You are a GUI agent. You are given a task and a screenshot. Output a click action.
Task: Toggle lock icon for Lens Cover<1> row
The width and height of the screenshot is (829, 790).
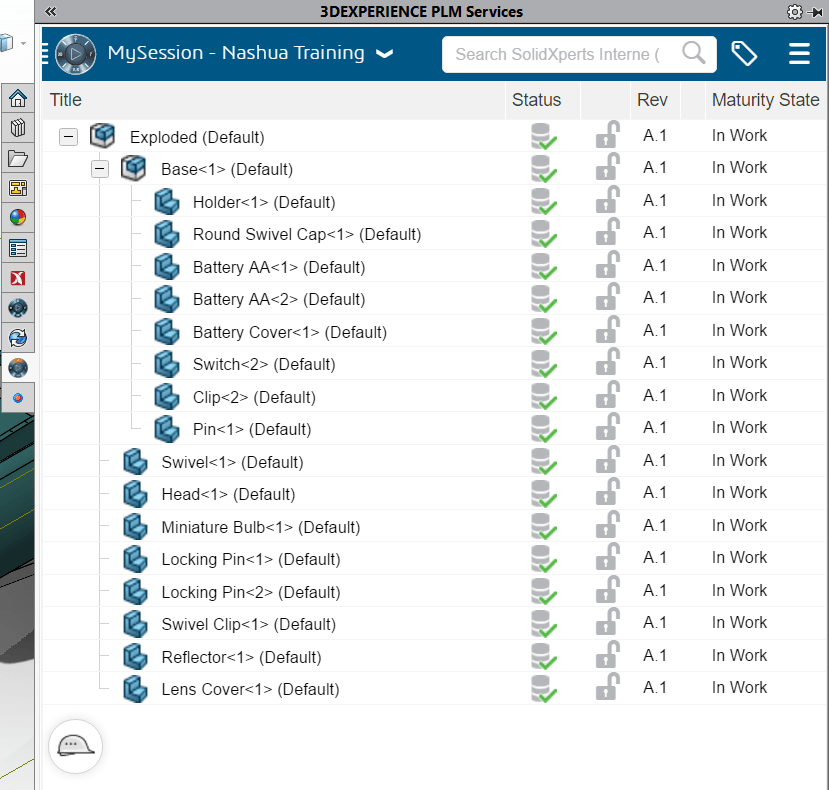607,688
